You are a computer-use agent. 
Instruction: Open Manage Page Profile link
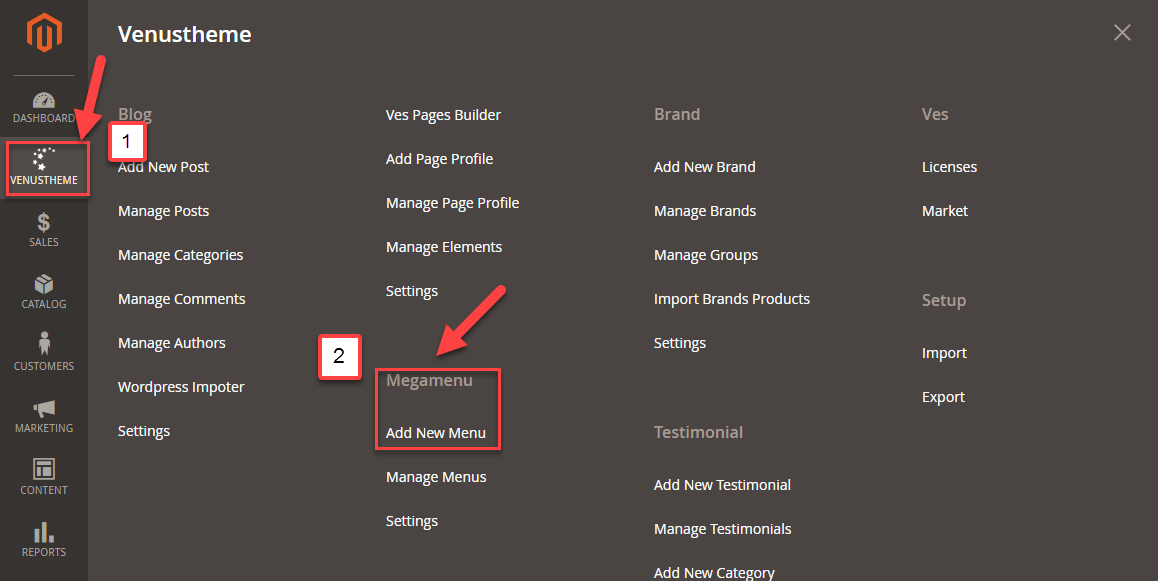click(x=452, y=203)
